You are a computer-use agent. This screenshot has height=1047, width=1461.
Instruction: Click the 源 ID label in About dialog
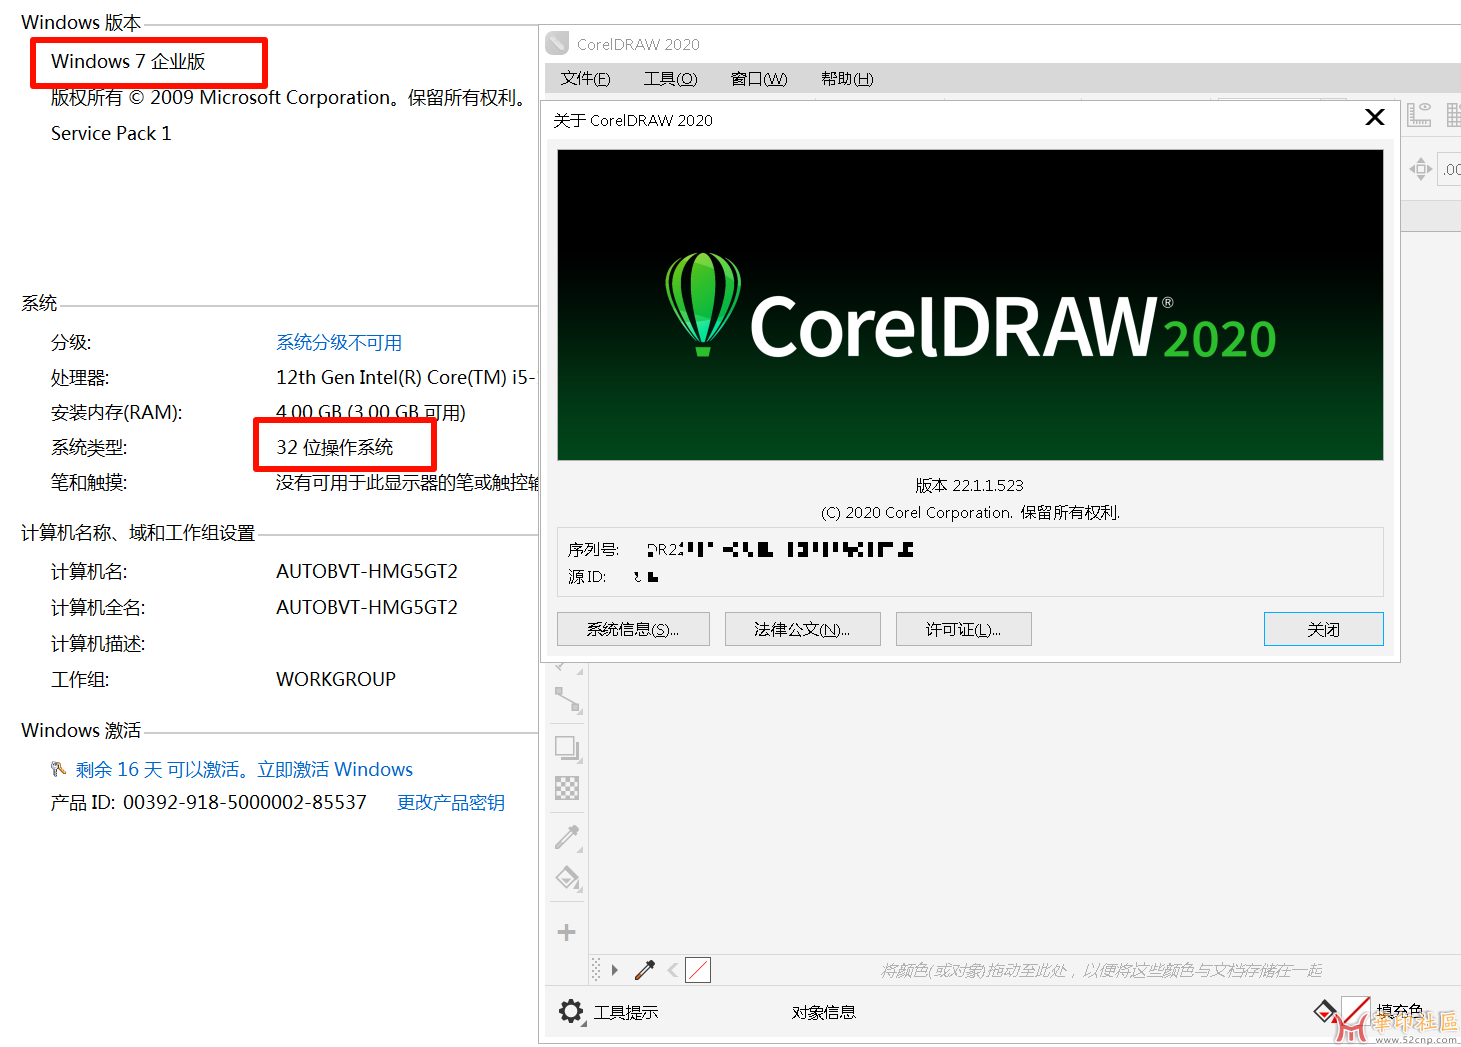(x=587, y=576)
